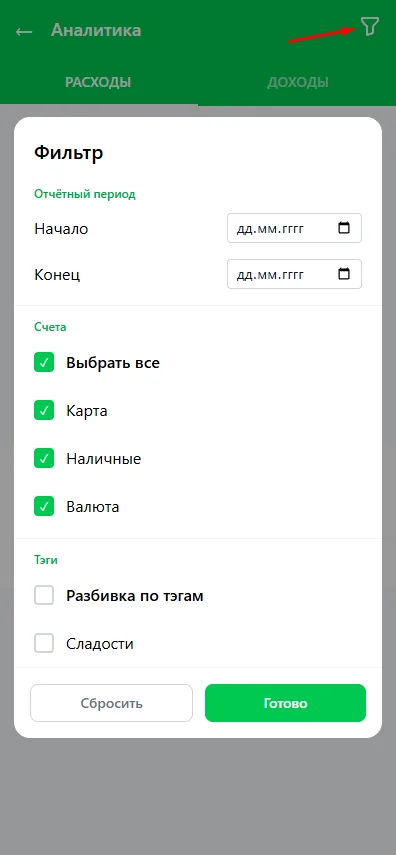Click the Фильтр dialog heading

click(x=69, y=153)
